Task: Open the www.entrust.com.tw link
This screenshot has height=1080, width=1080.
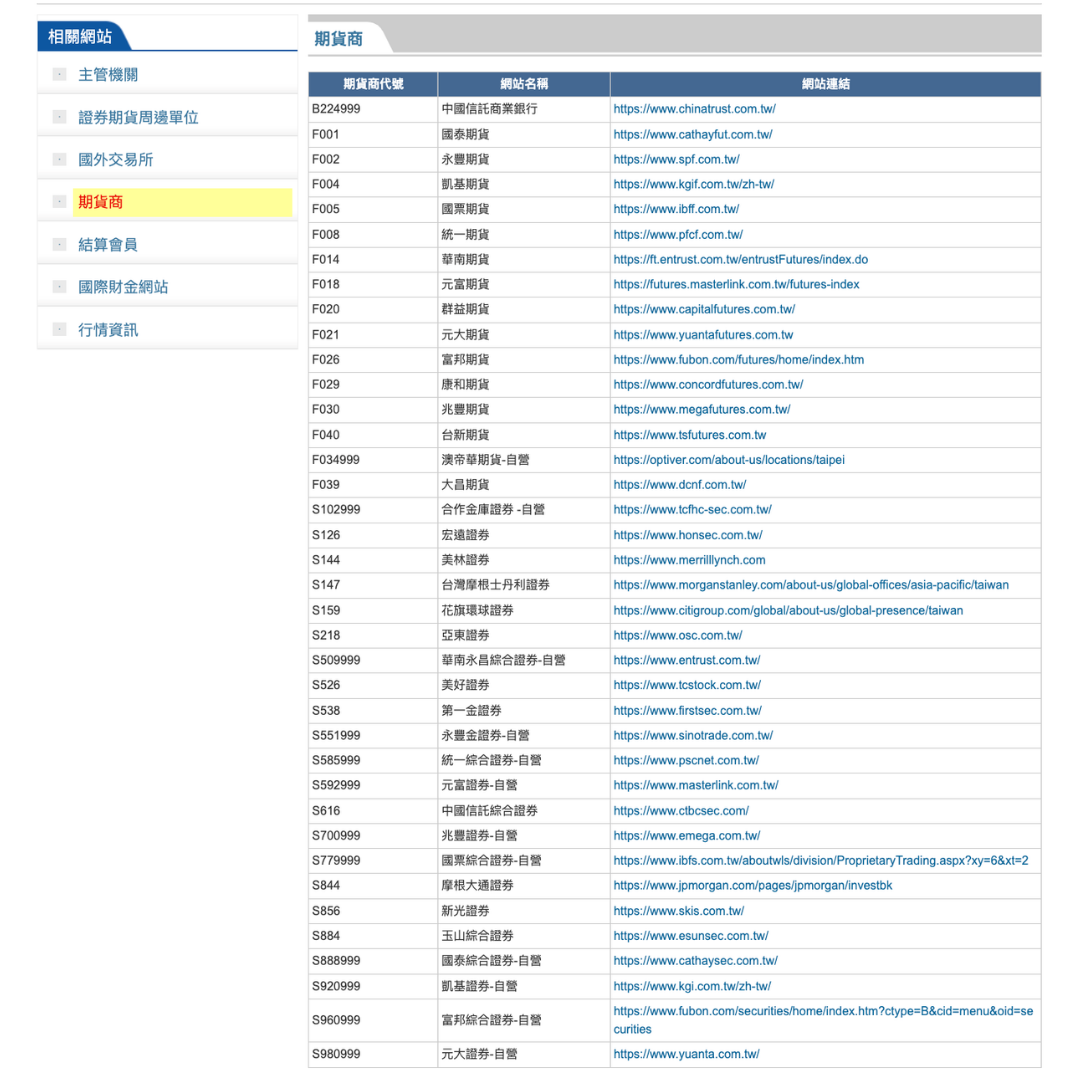Action: [x=687, y=660]
